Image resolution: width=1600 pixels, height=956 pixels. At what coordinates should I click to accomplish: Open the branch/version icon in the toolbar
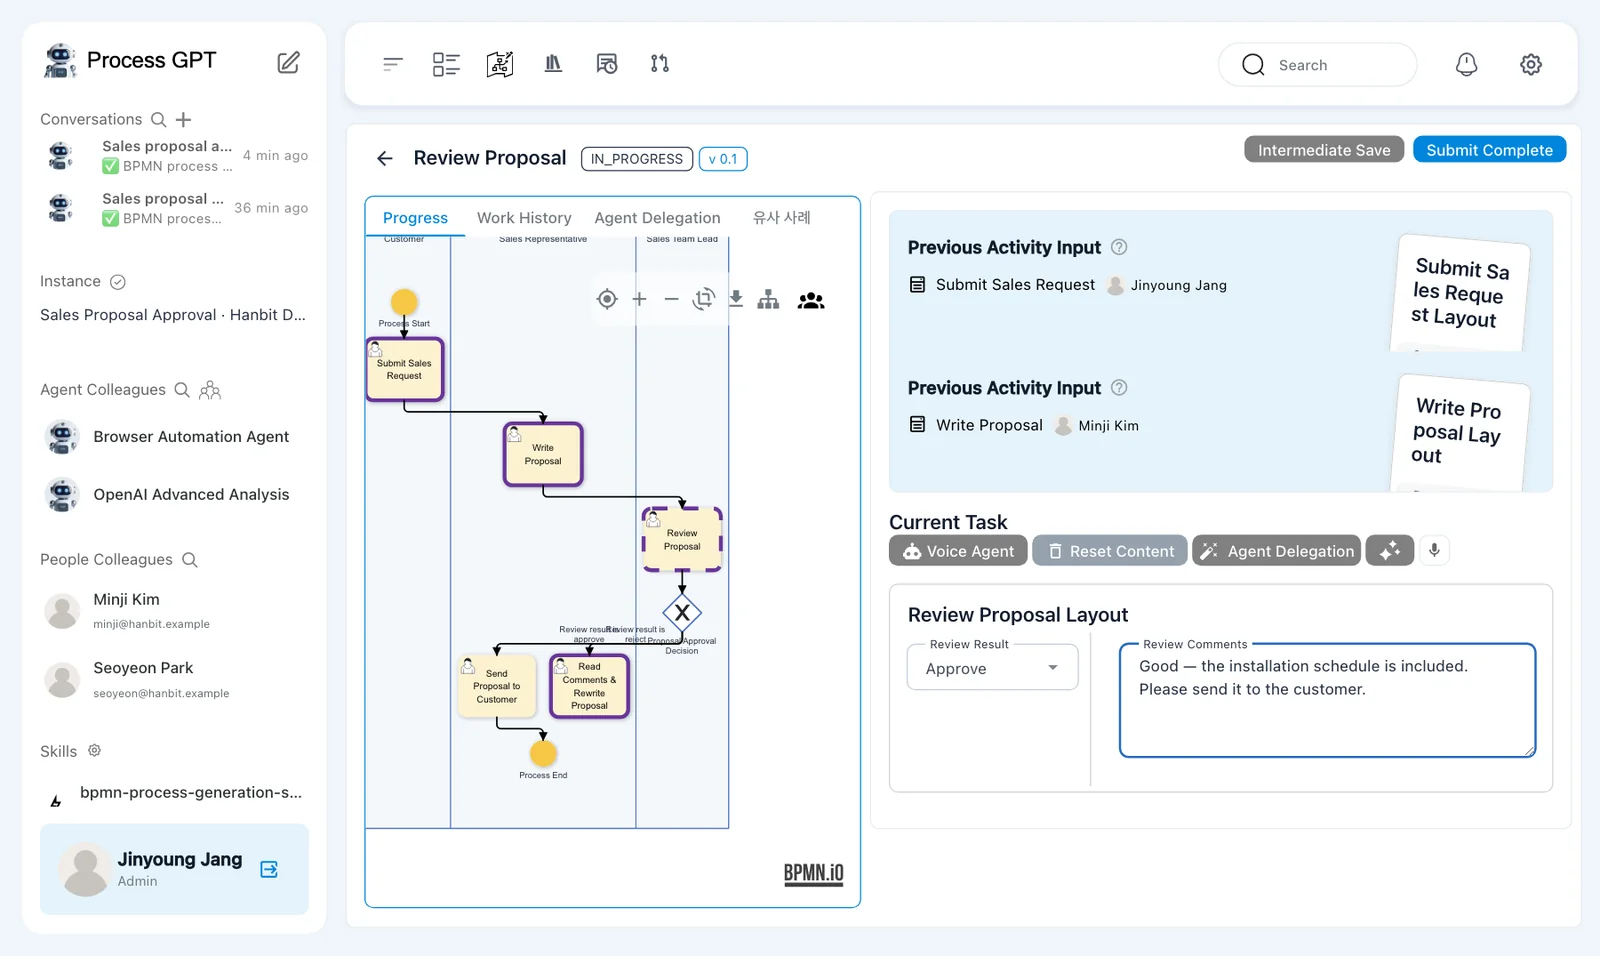click(660, 64)
